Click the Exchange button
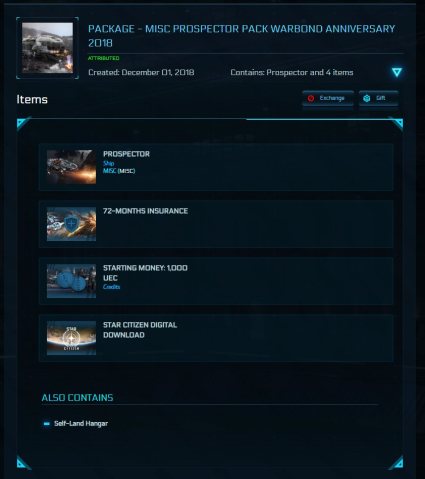This screenshot has height=479, width=425. (328, 98)
